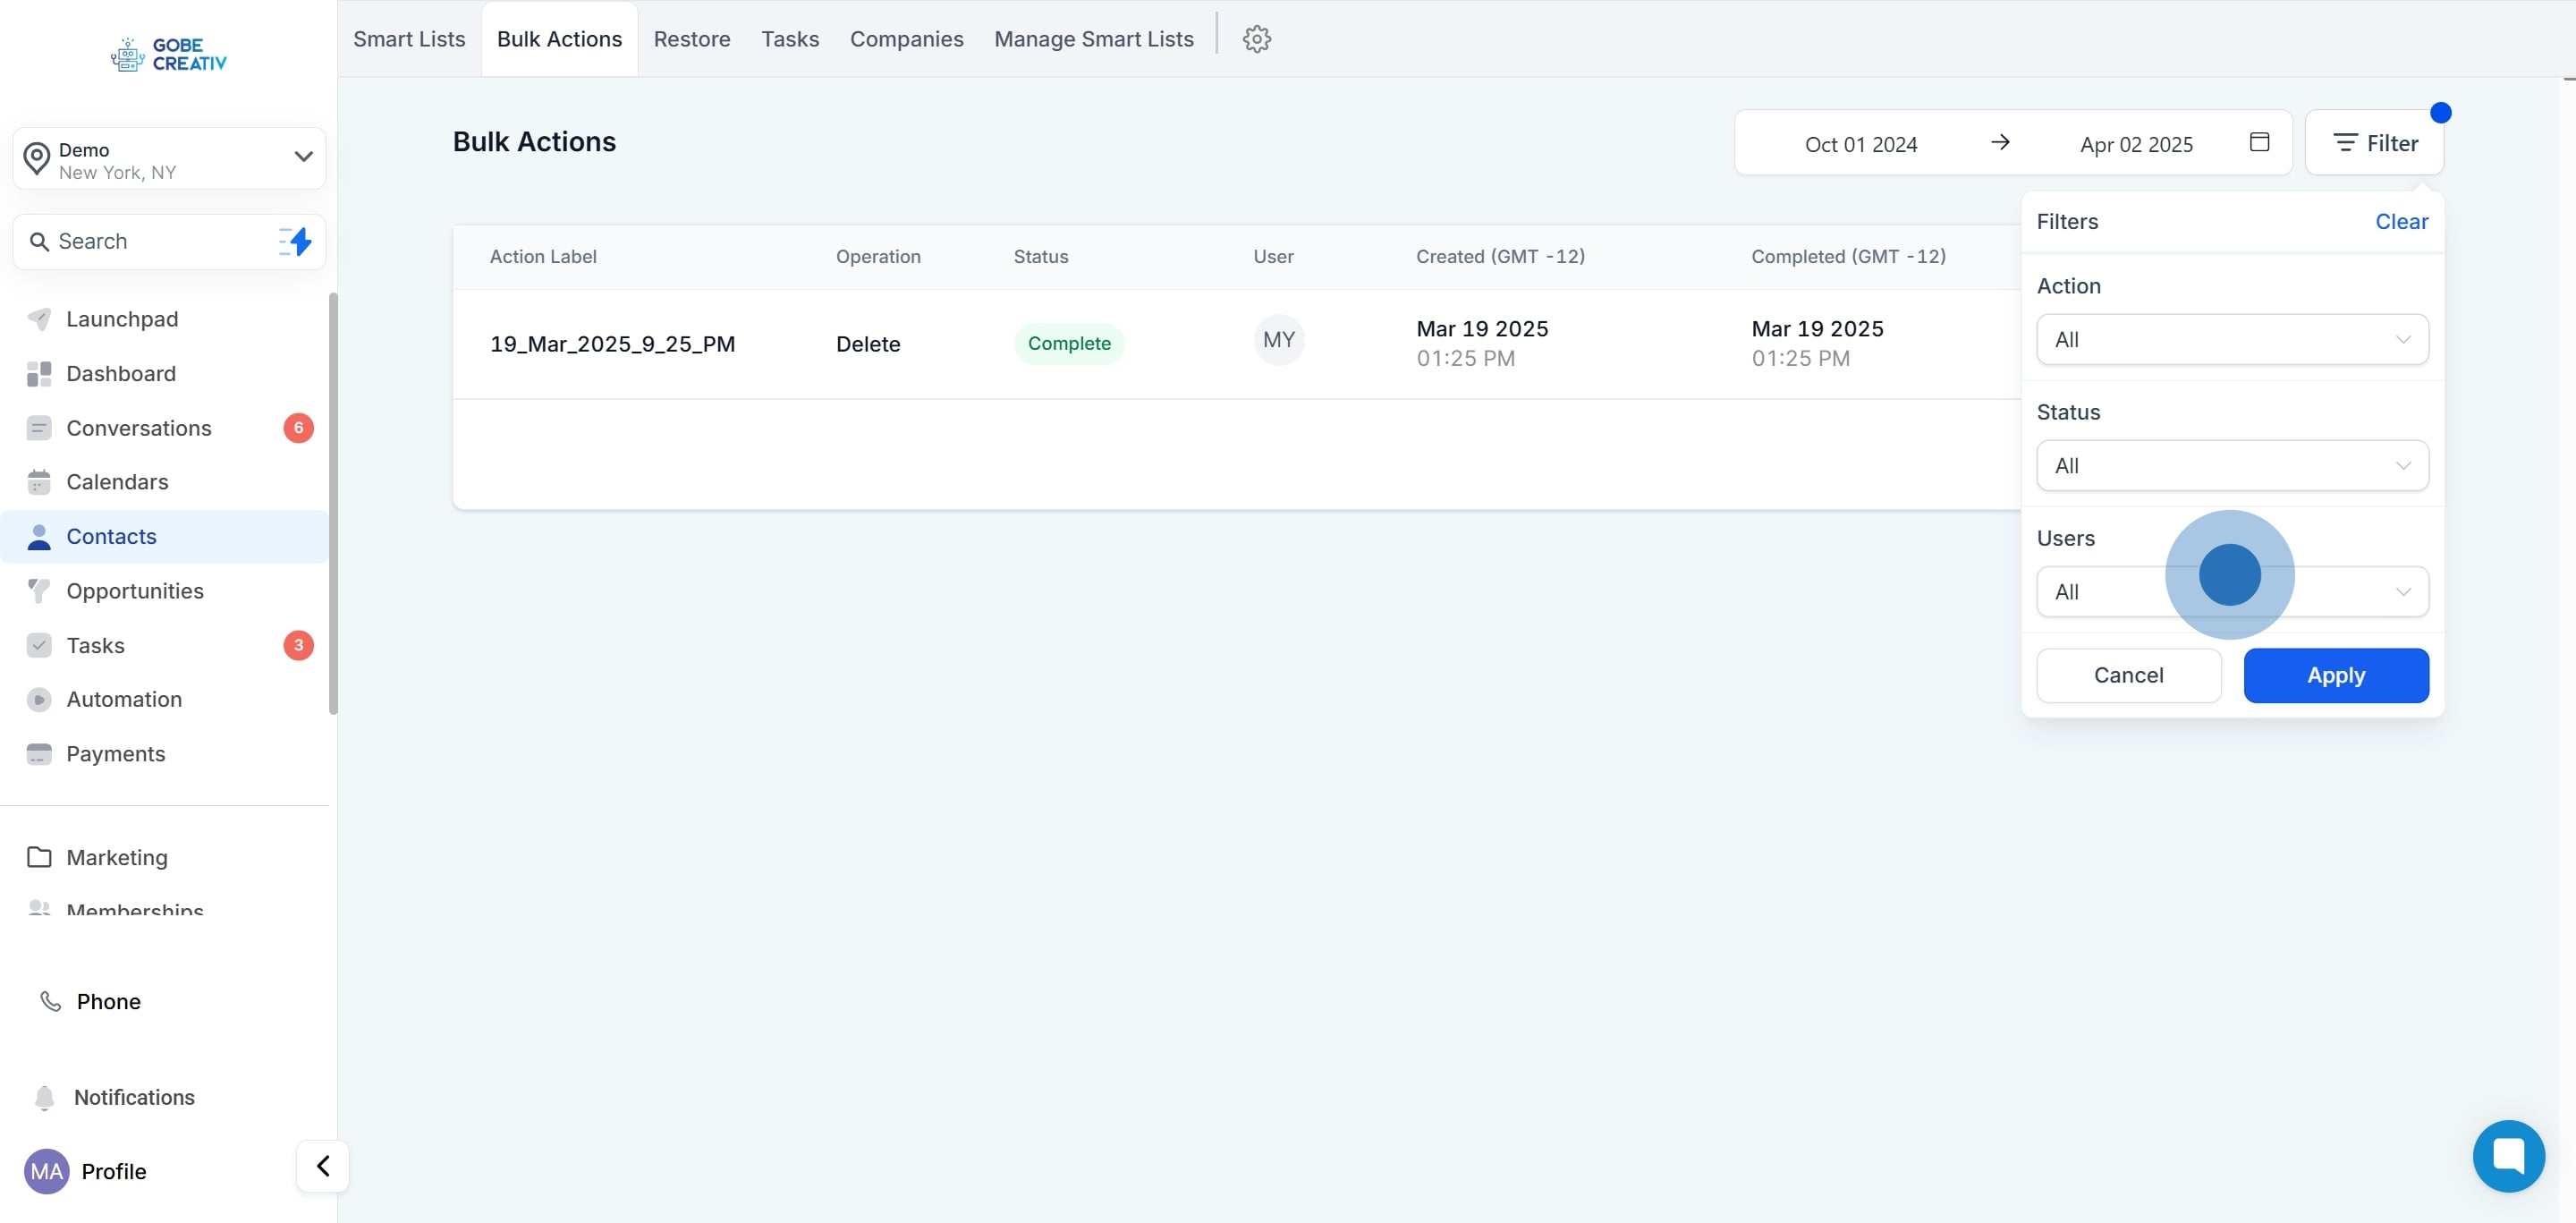2576x1223 pixels.
Task: Click the calendar icon in date range
Action: [2259, 142]
